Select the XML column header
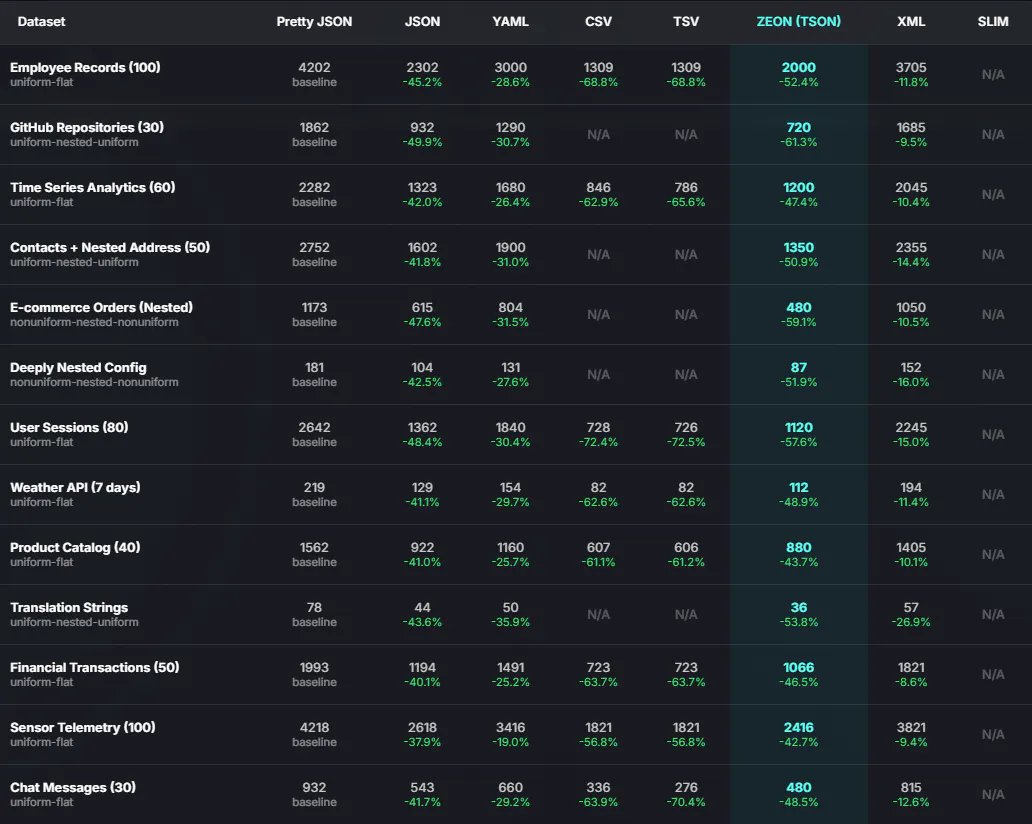This screenshot has height=824, width=1032. point(911,22)
